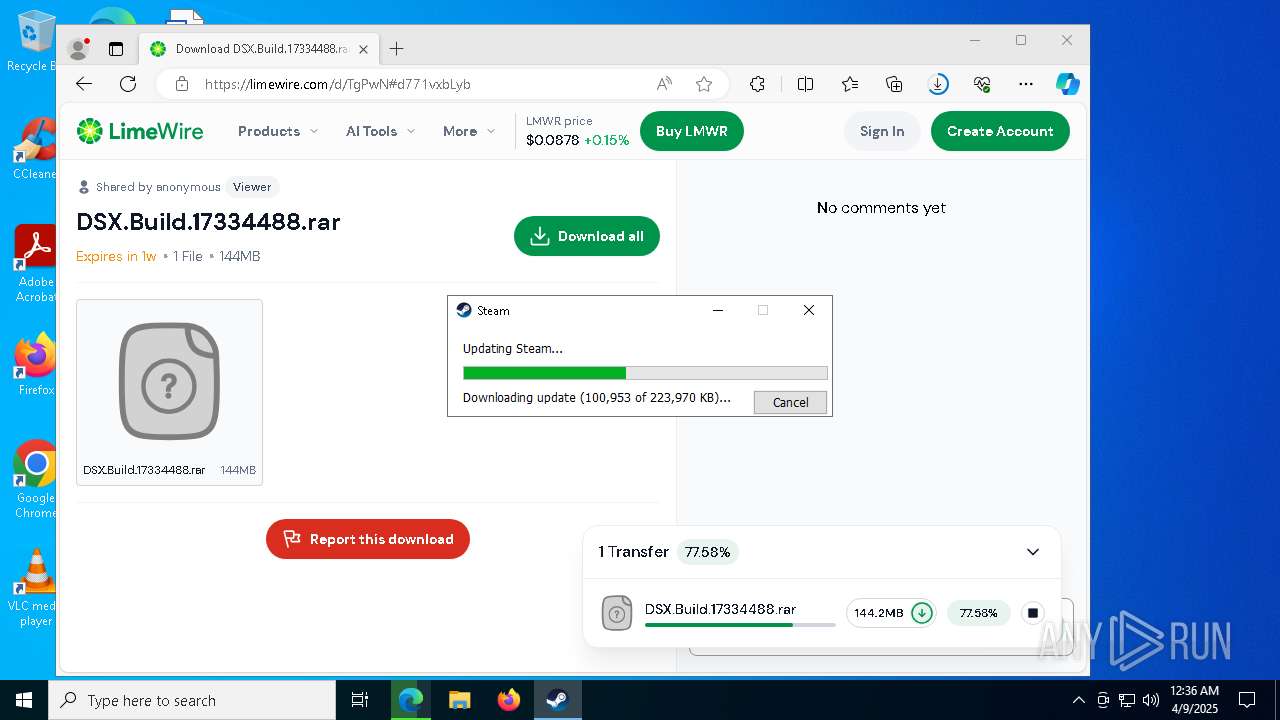View site information lock icon

[x=182, y=84]
